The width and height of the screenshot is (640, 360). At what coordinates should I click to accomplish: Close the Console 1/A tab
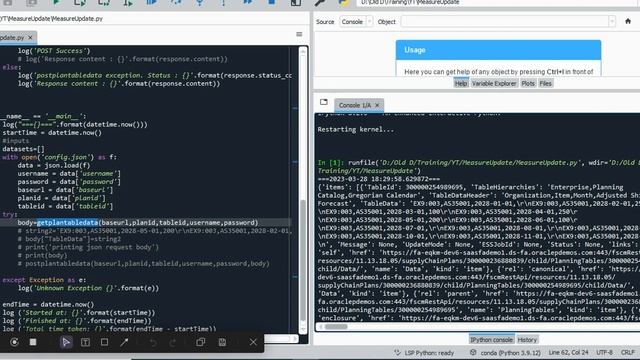tap(377, 105)
